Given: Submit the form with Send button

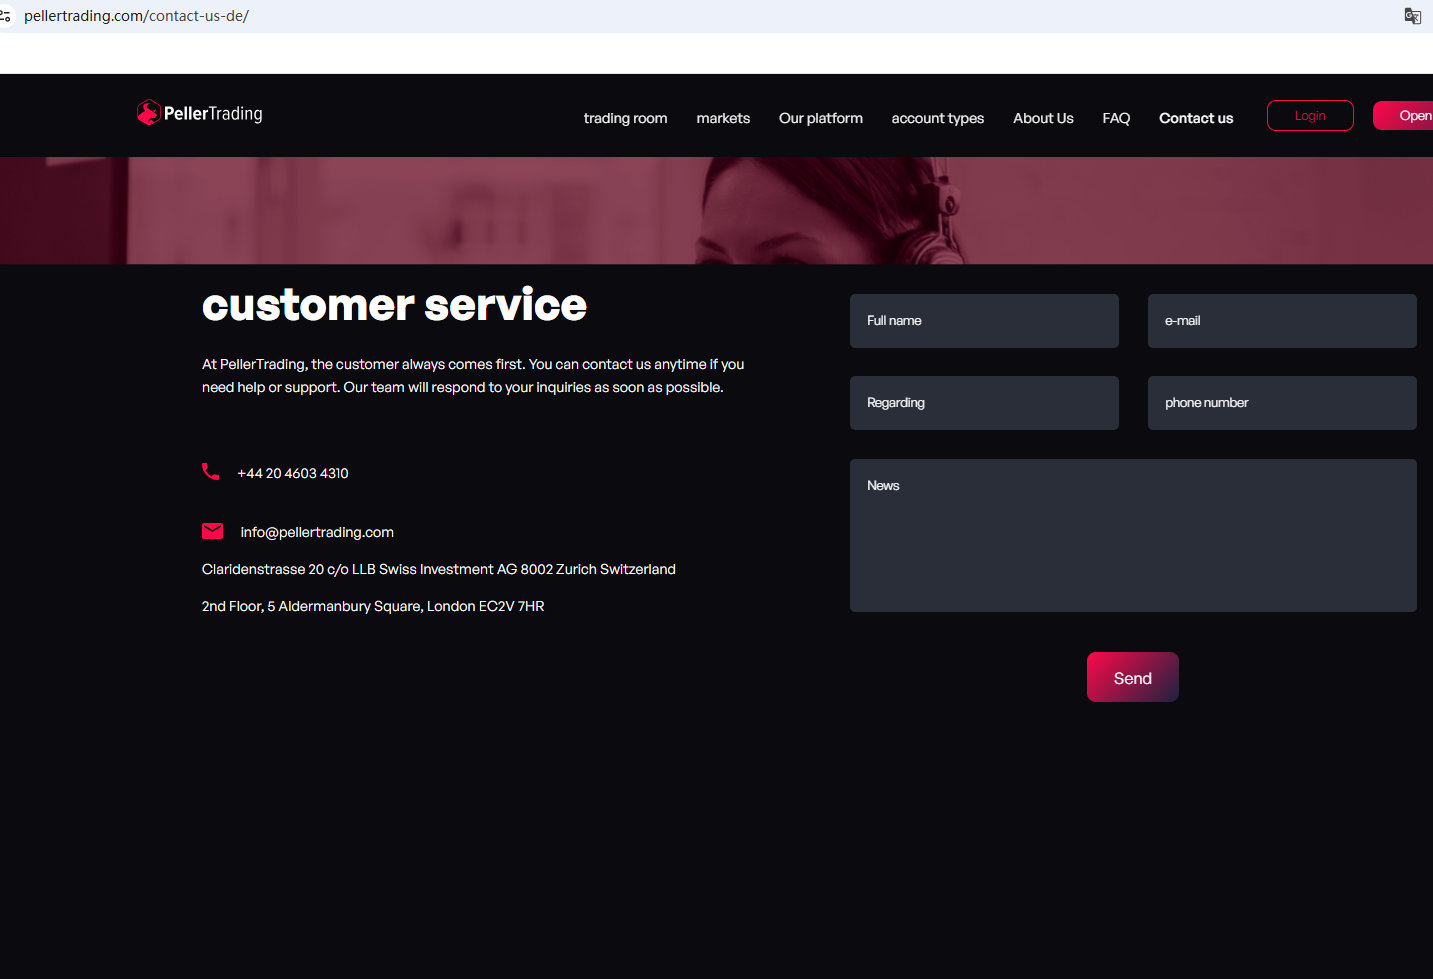Looking at the screenshot, I should (x=1133, y=677).
